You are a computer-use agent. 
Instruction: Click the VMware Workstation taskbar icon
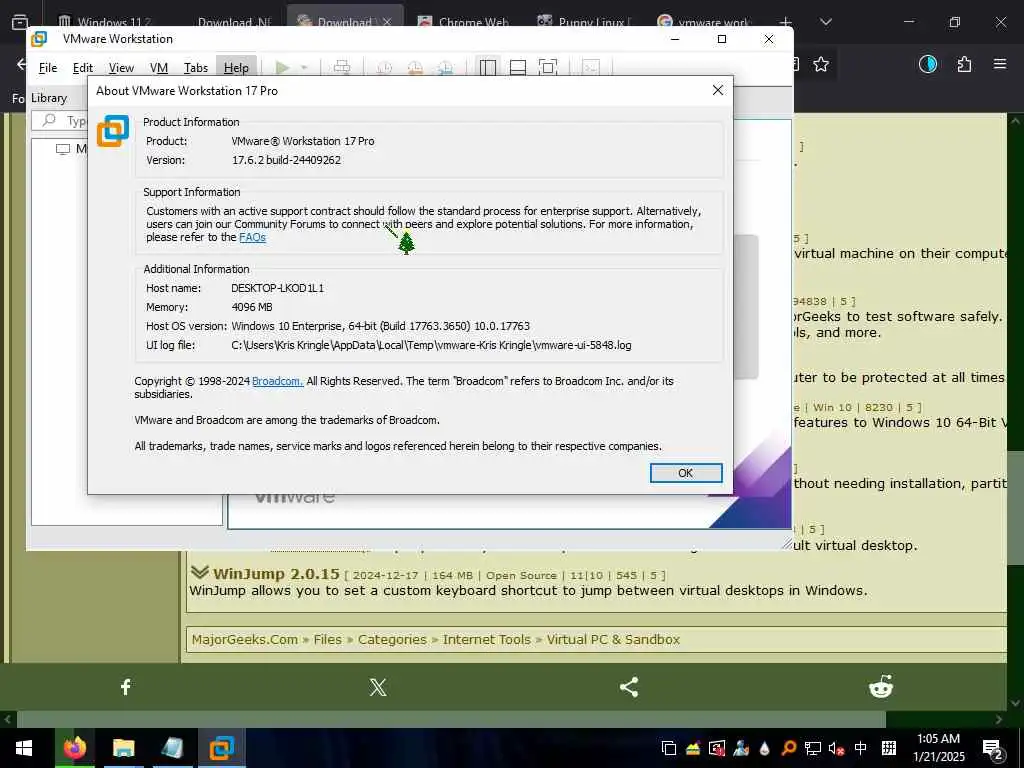click(x=221, y=748)
